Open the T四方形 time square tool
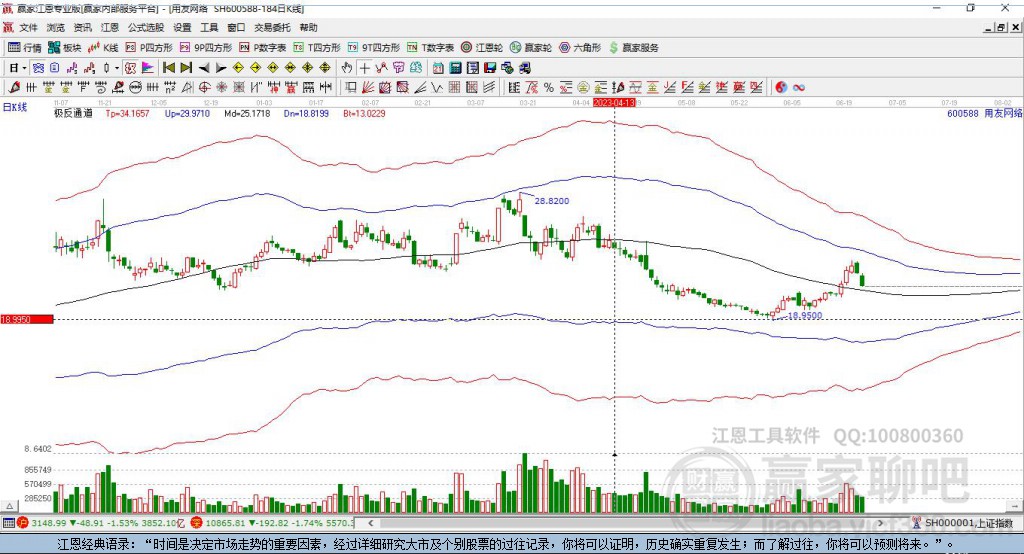 (317, 48)
